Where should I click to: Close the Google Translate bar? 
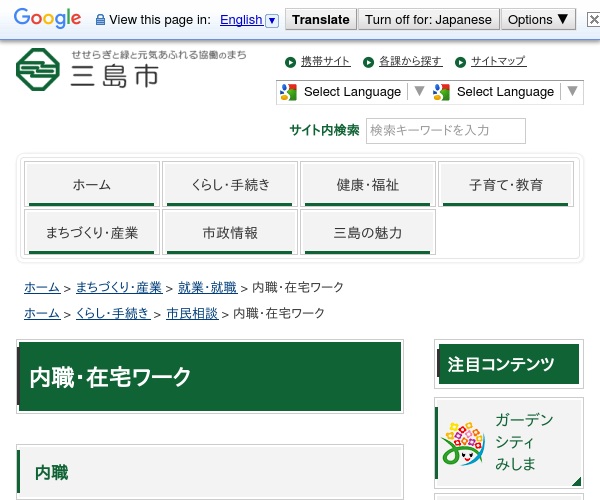tap(593, 20)
